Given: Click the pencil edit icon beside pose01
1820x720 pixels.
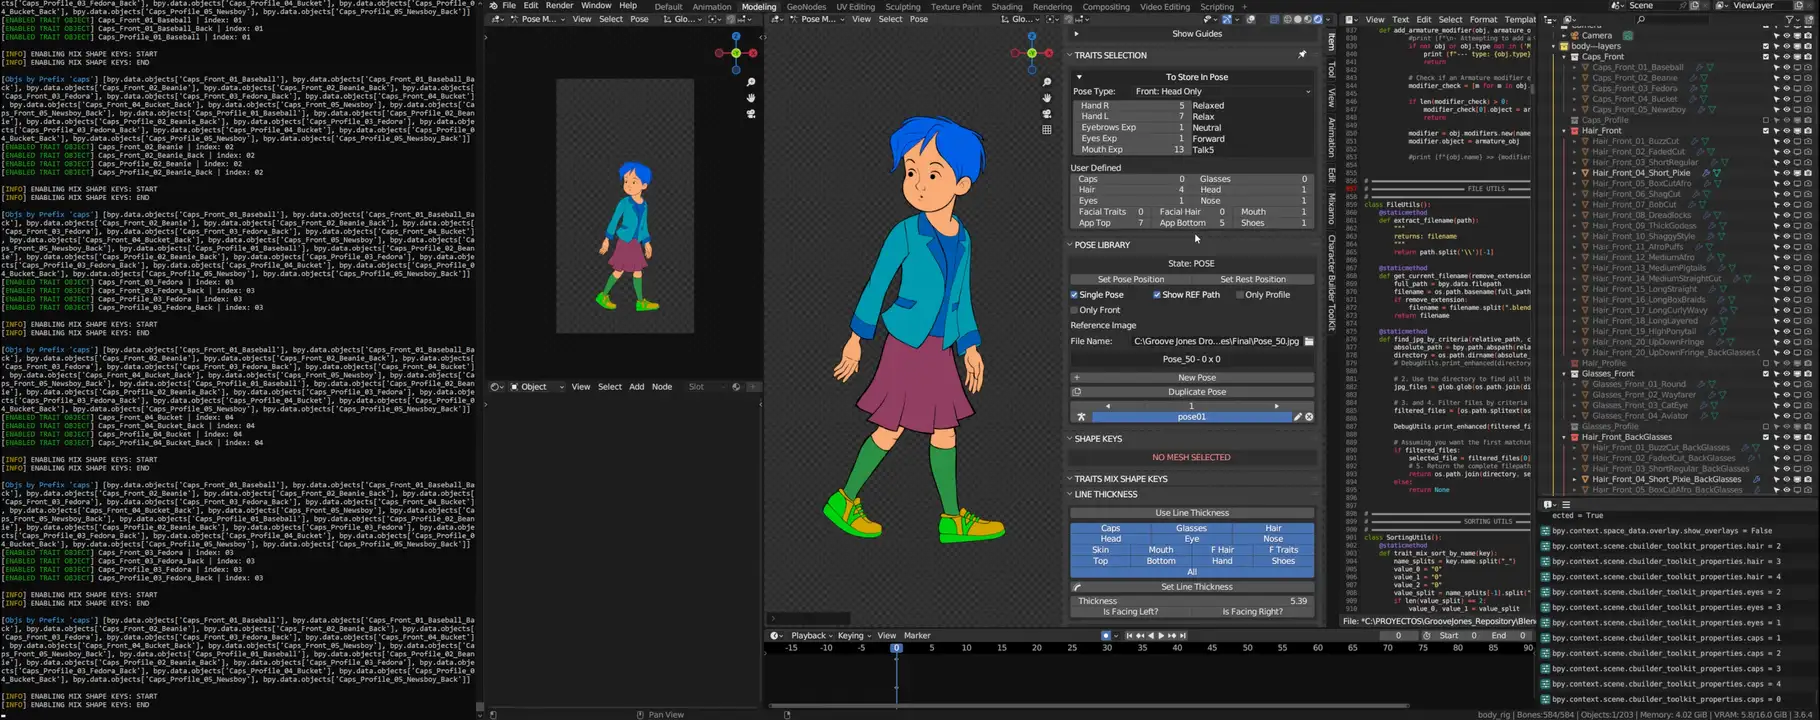Looking at the screenshot, I should click(x=1297, y=417).
